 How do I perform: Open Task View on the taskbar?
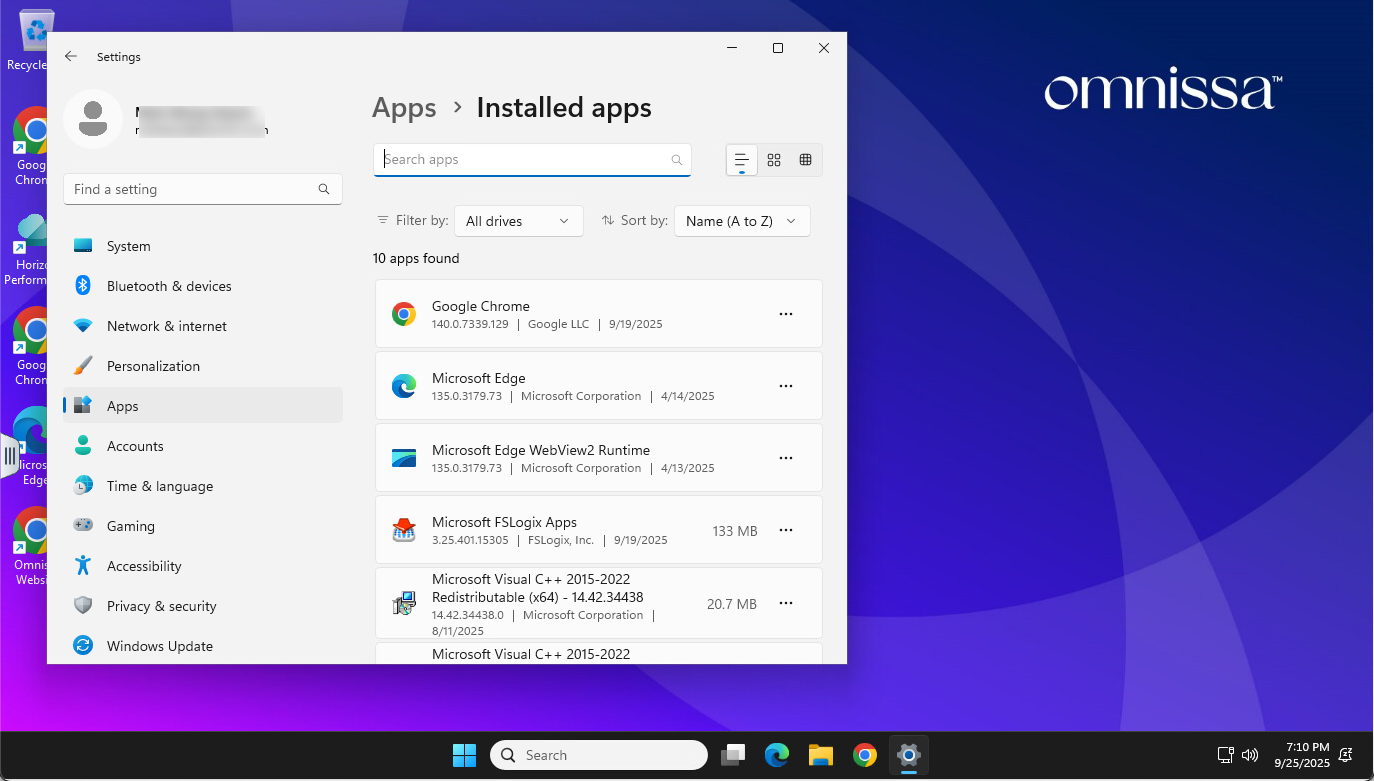735,755
